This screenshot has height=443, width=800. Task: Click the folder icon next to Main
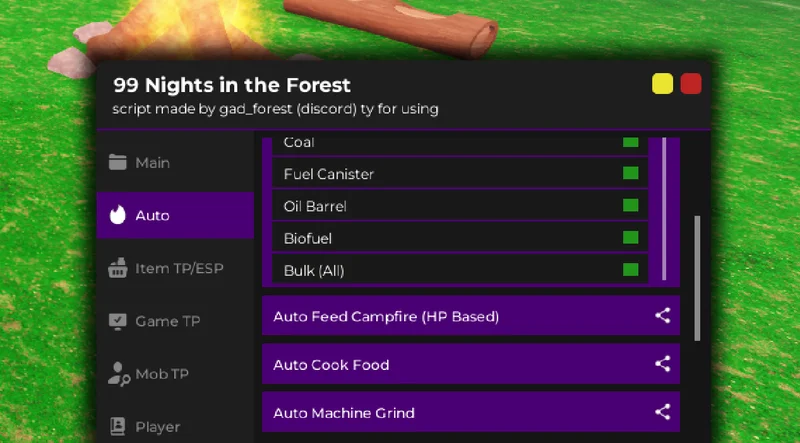coord(117,162)
